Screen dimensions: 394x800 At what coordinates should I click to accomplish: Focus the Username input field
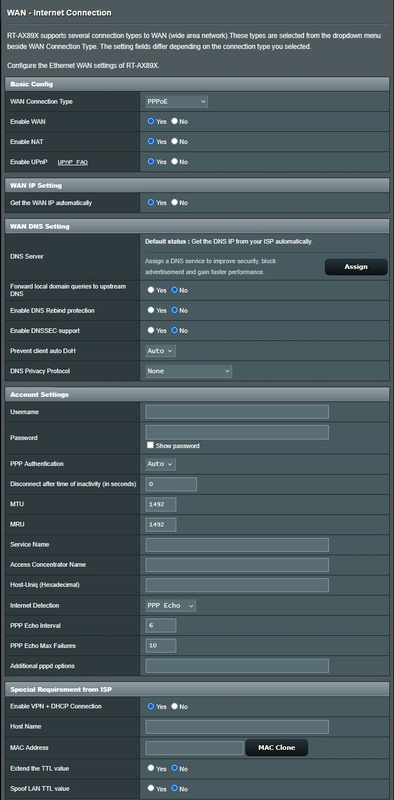237,412
